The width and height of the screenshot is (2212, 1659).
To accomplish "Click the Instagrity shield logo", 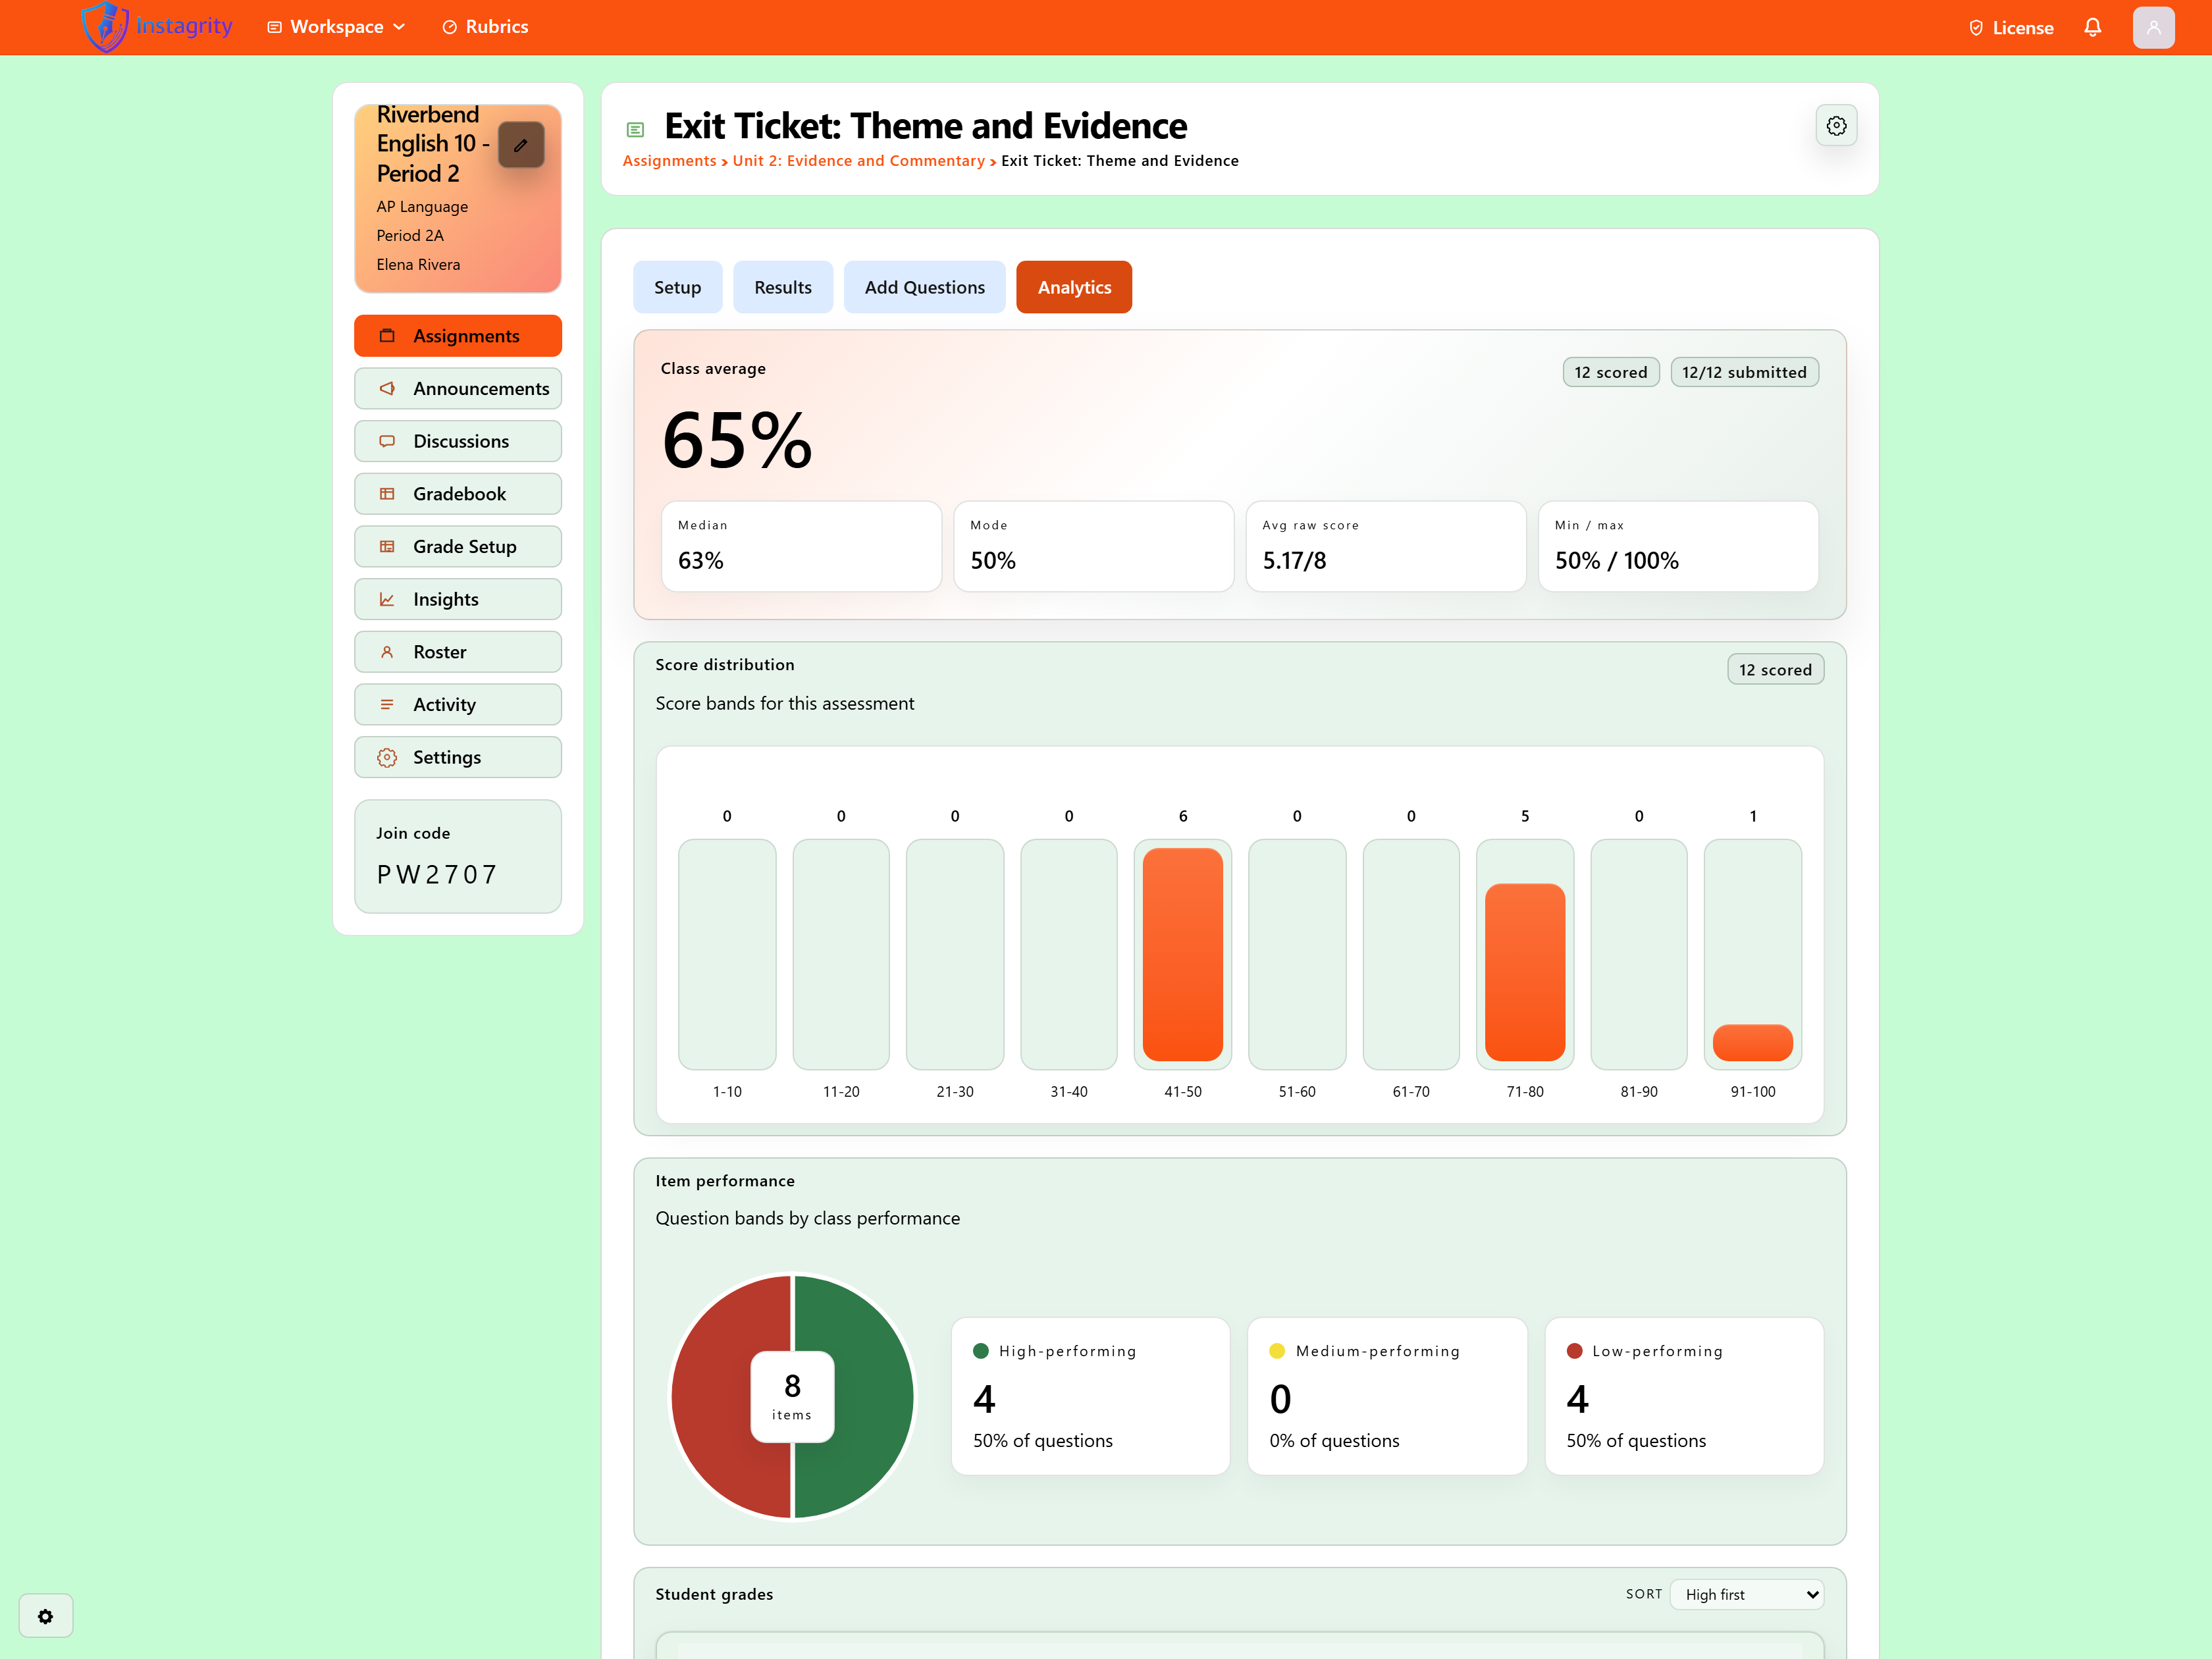I will (104, 27).
